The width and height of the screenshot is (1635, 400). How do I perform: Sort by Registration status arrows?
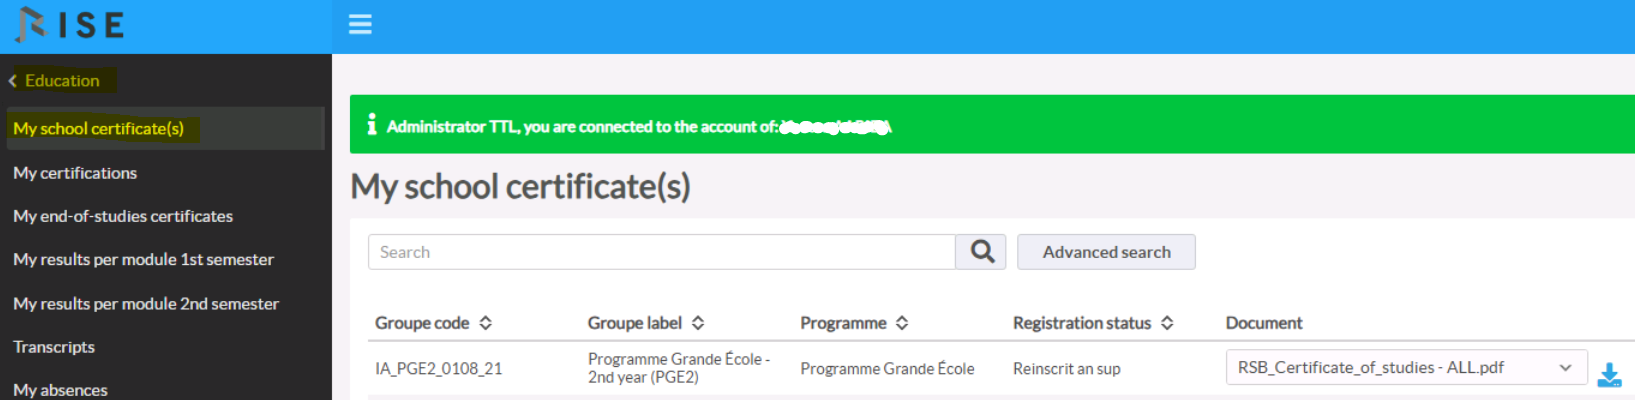[1167, 323]
